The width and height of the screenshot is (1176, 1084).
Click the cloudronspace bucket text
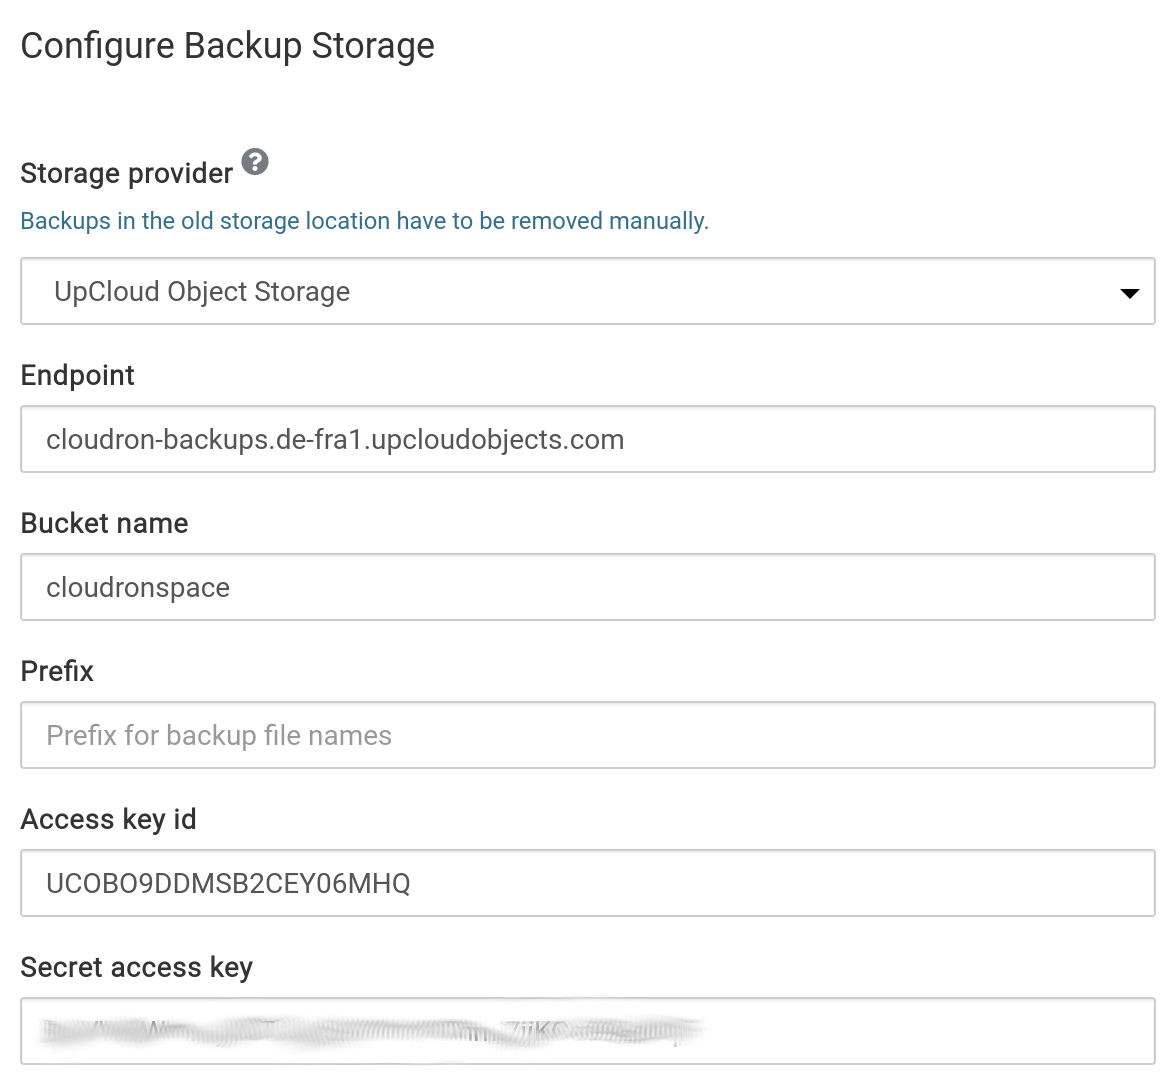tap(138, 588)
